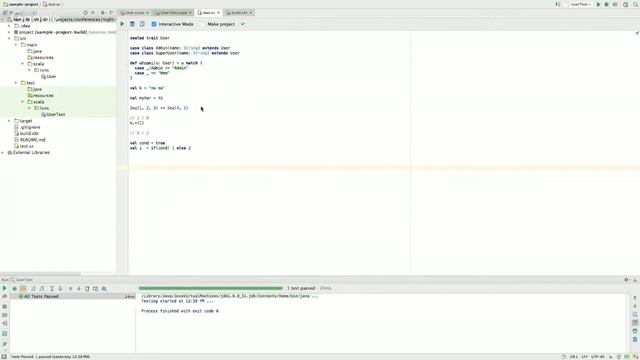Image resolution: width=640 pixels, height=360 pixels.
Task: Click up-arrow icon beside console output
Action: coord(635,298)
